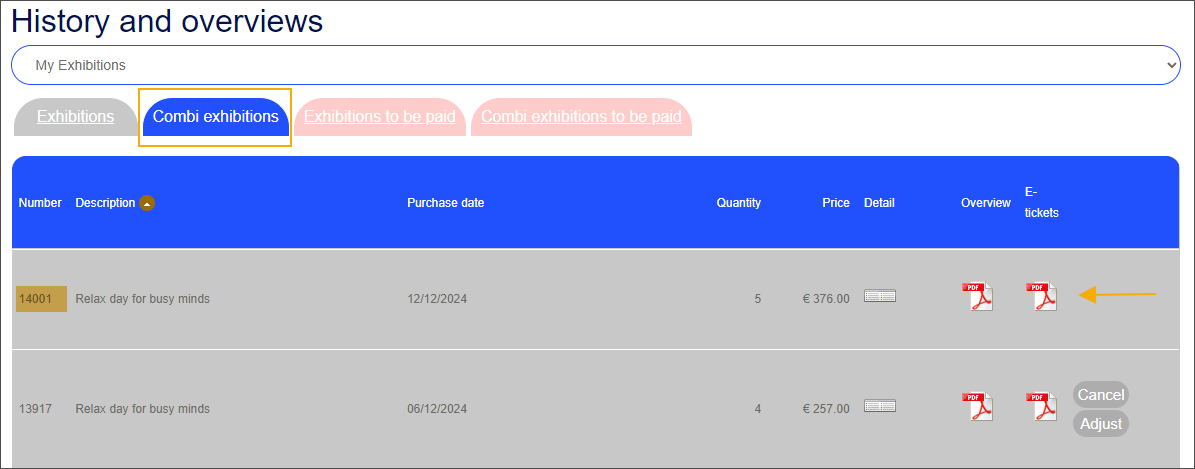Open E-tickets PDF for order 13917
The image size is (1195, 469).
click(x=1041, y=407)
